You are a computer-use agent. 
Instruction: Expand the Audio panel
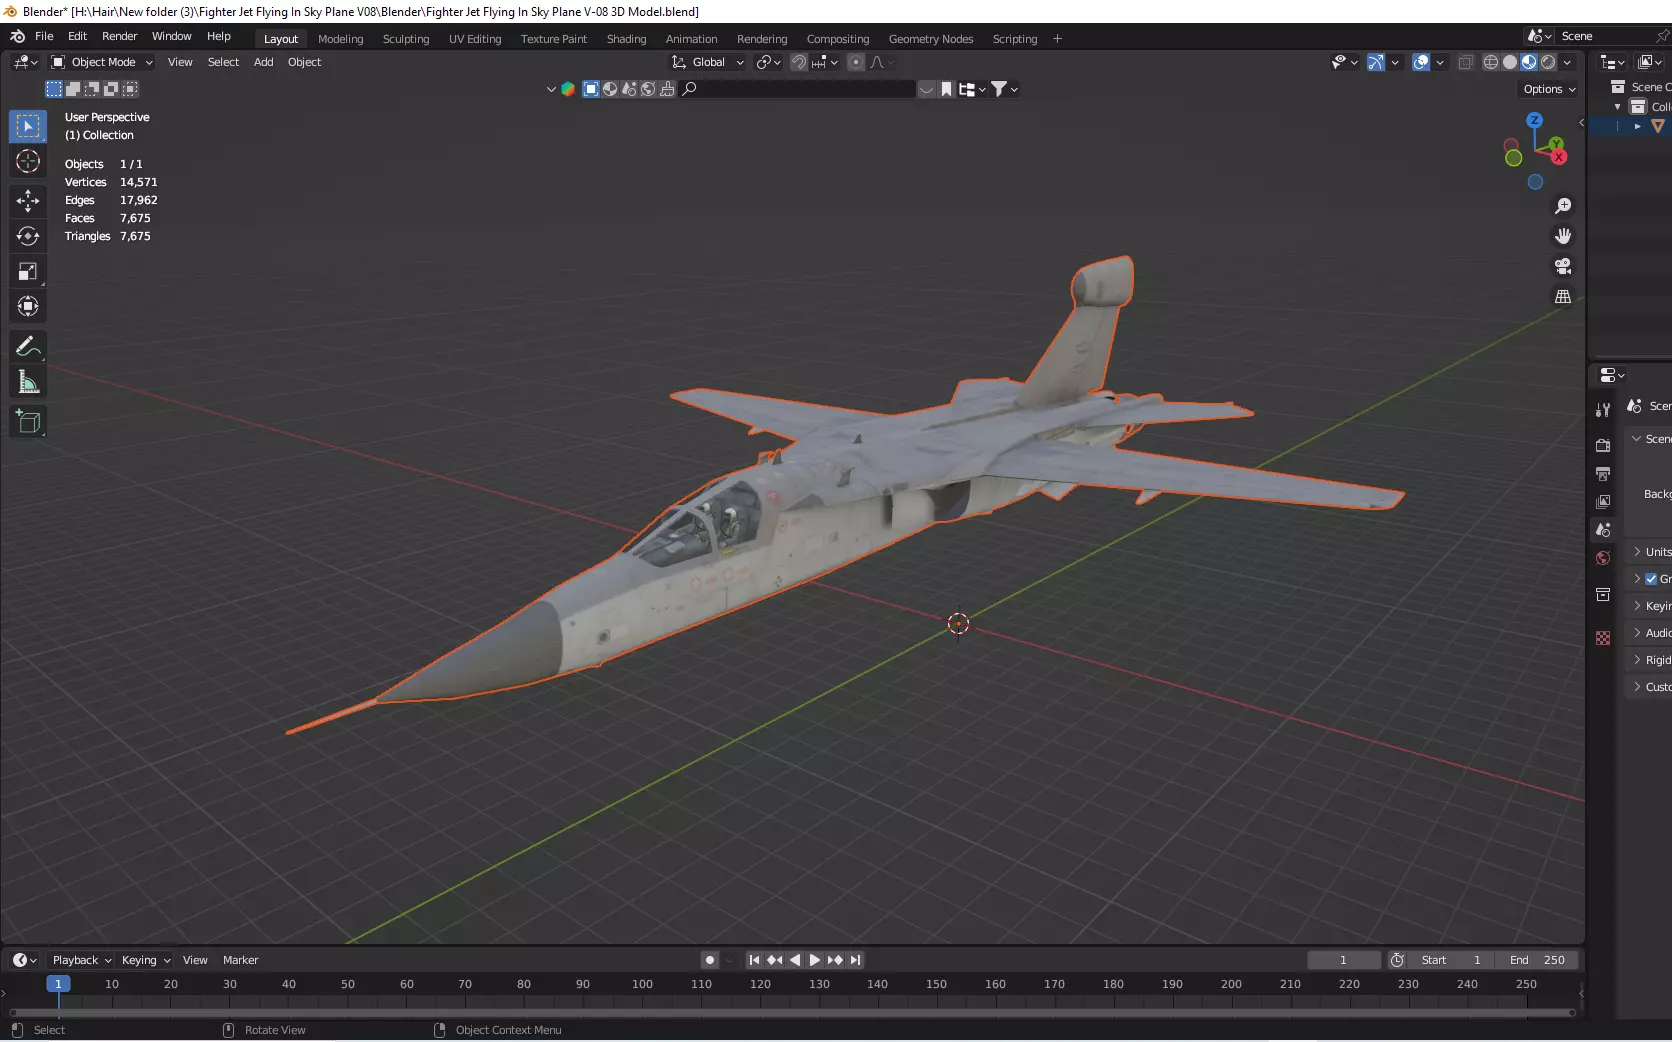[1651, 633]
